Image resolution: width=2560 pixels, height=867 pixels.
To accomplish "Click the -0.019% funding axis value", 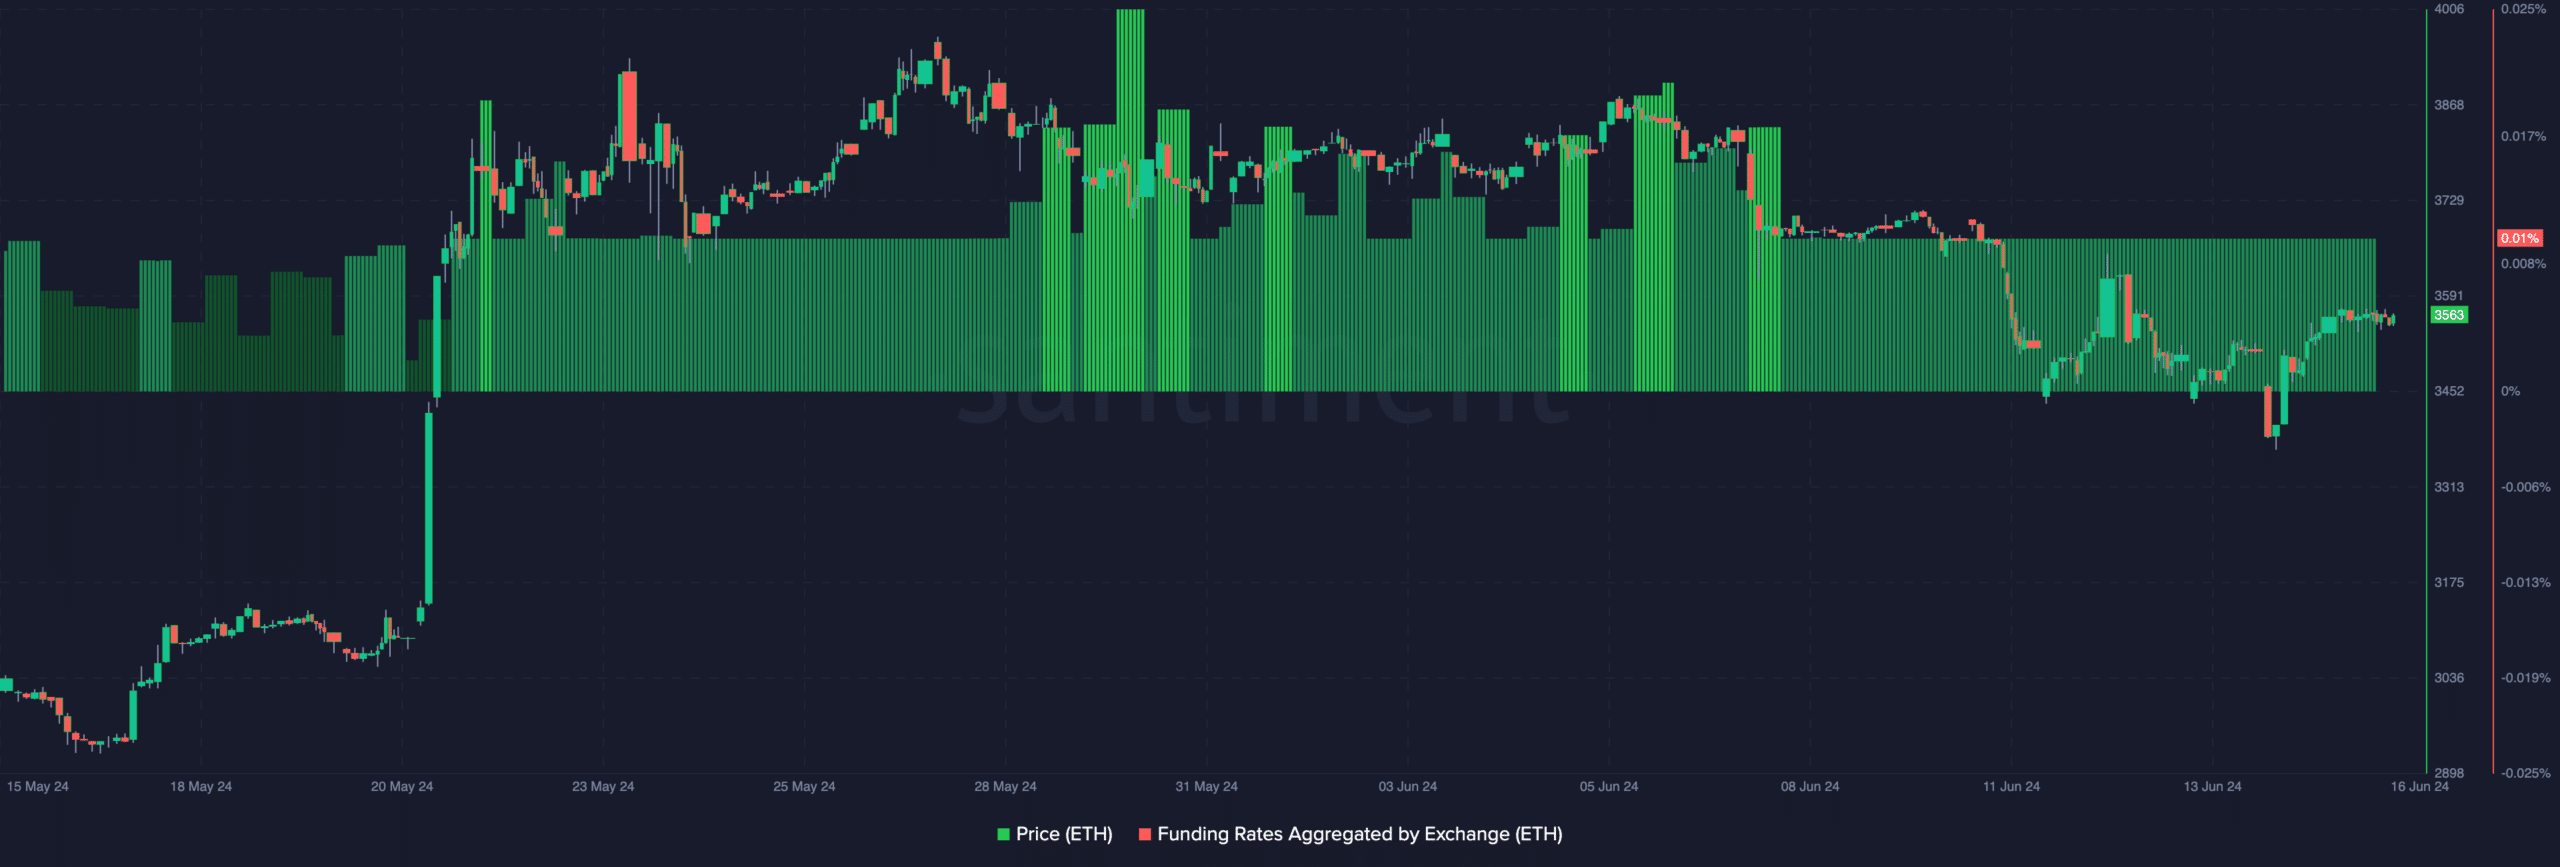I will [x=2525, y=678].
